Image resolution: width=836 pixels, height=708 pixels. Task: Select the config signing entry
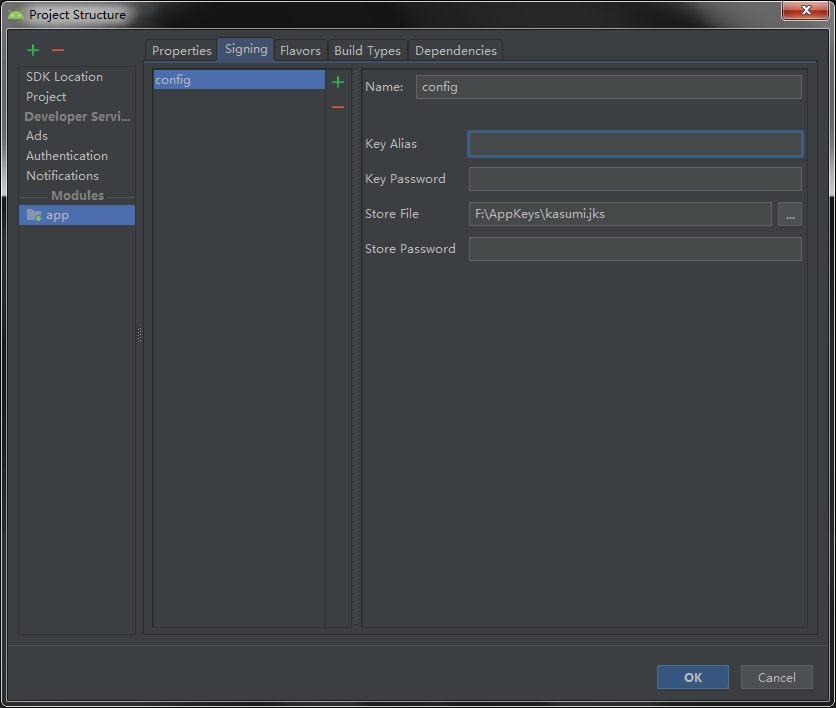point(238,79)
